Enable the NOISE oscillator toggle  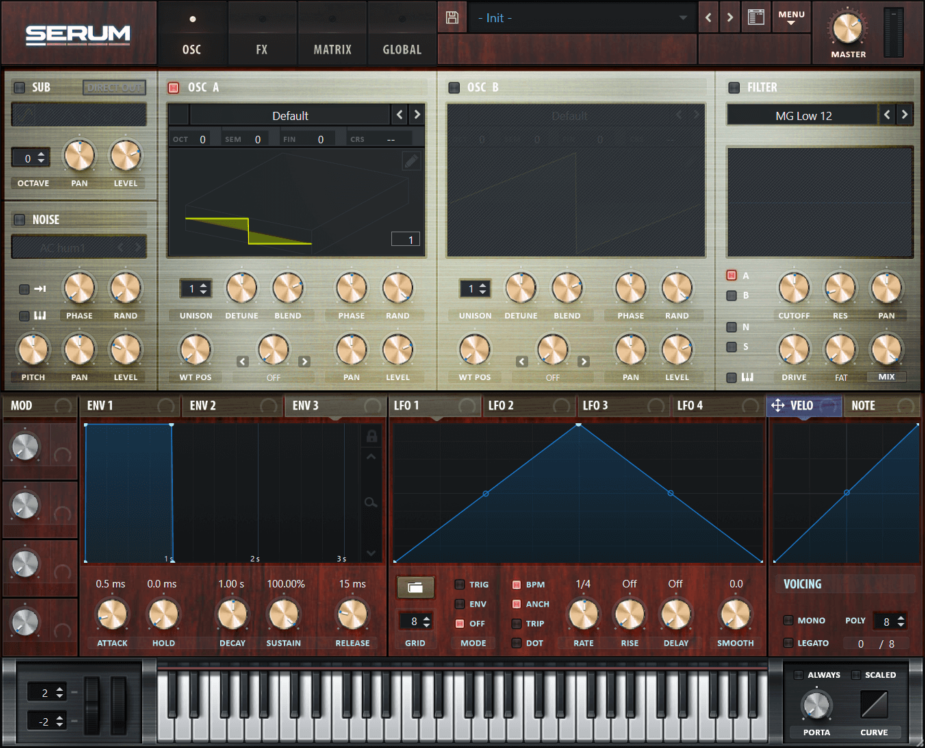click(19, 219)
